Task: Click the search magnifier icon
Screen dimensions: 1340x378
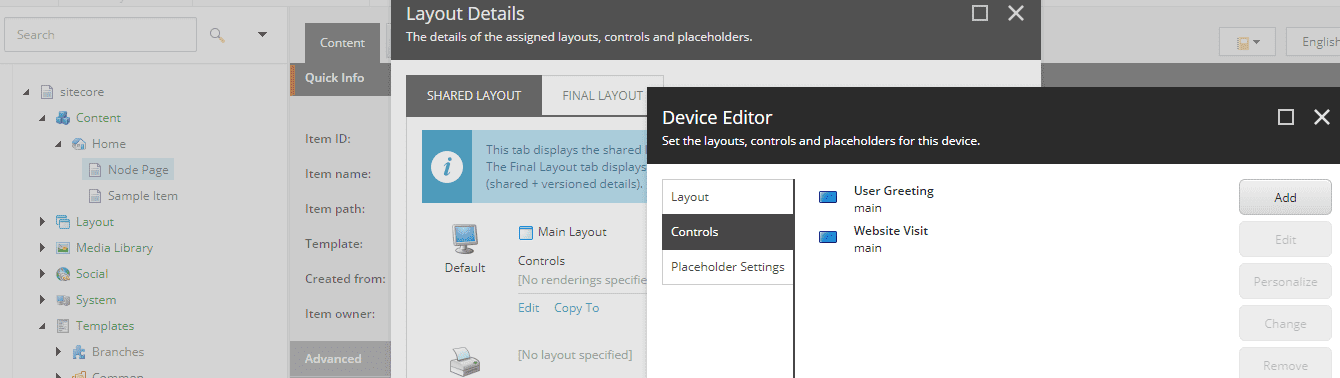Action: tap(217, 35)
